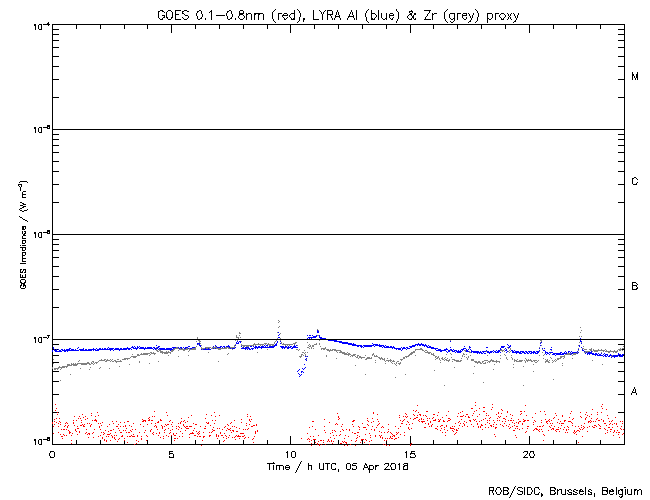Click the vertical GOES Irradiance axis label
This screenshot has width=650, height=500.
(21, 233)
